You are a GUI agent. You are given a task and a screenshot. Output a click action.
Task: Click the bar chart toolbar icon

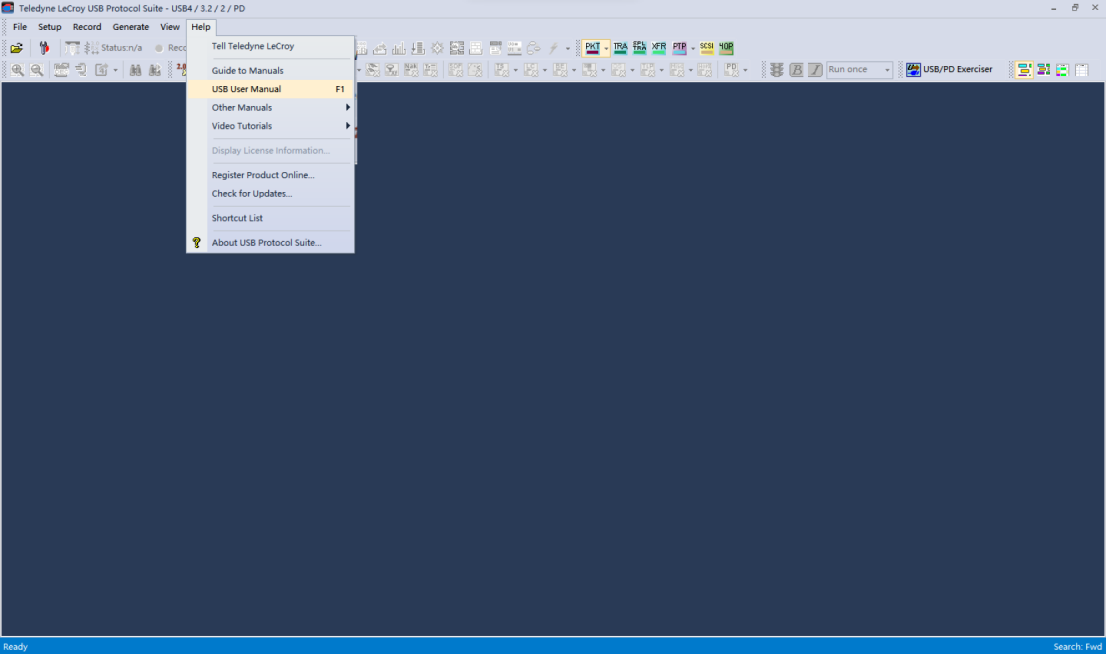click(x=399, y=48)
